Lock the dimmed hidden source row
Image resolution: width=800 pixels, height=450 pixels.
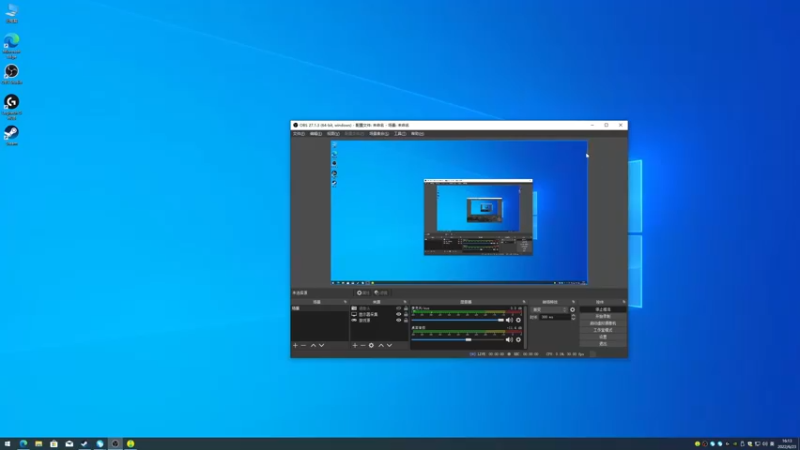click(x=406, y=308)
